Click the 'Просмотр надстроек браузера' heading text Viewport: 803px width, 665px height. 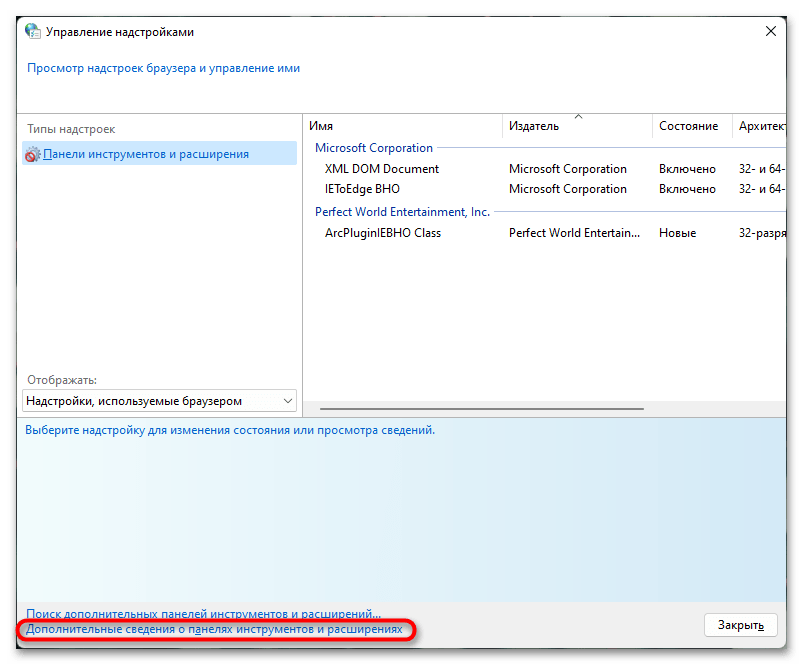pyautogui.click(x=163, y=68)
